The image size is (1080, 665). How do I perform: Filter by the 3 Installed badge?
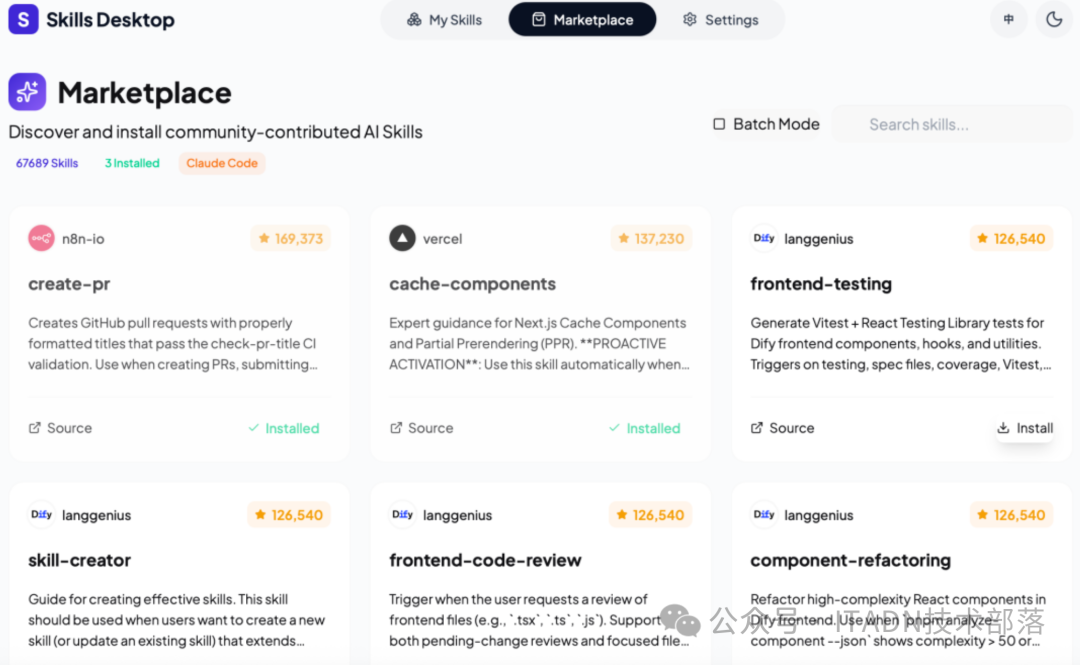[x=132, y=163]
